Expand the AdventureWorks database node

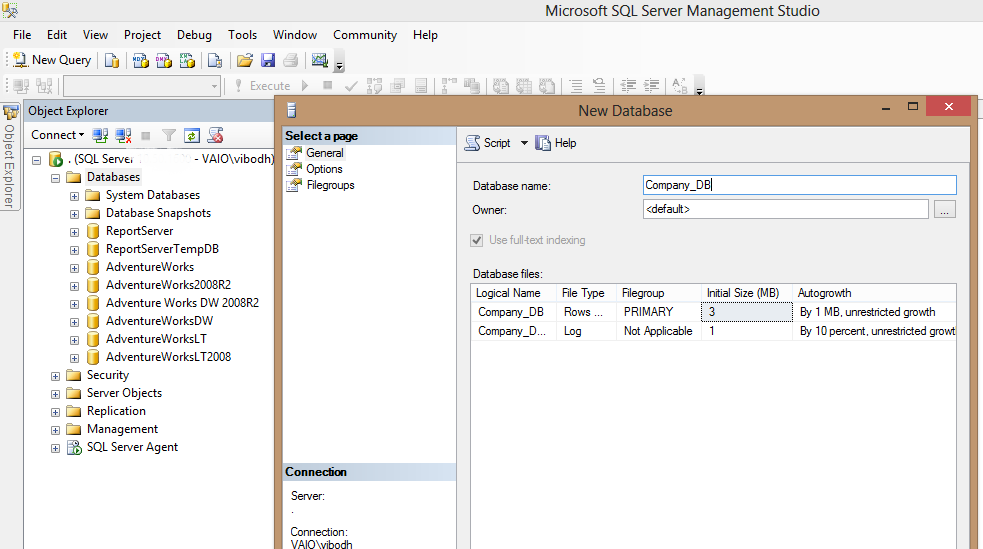click(x=74, y=267)
